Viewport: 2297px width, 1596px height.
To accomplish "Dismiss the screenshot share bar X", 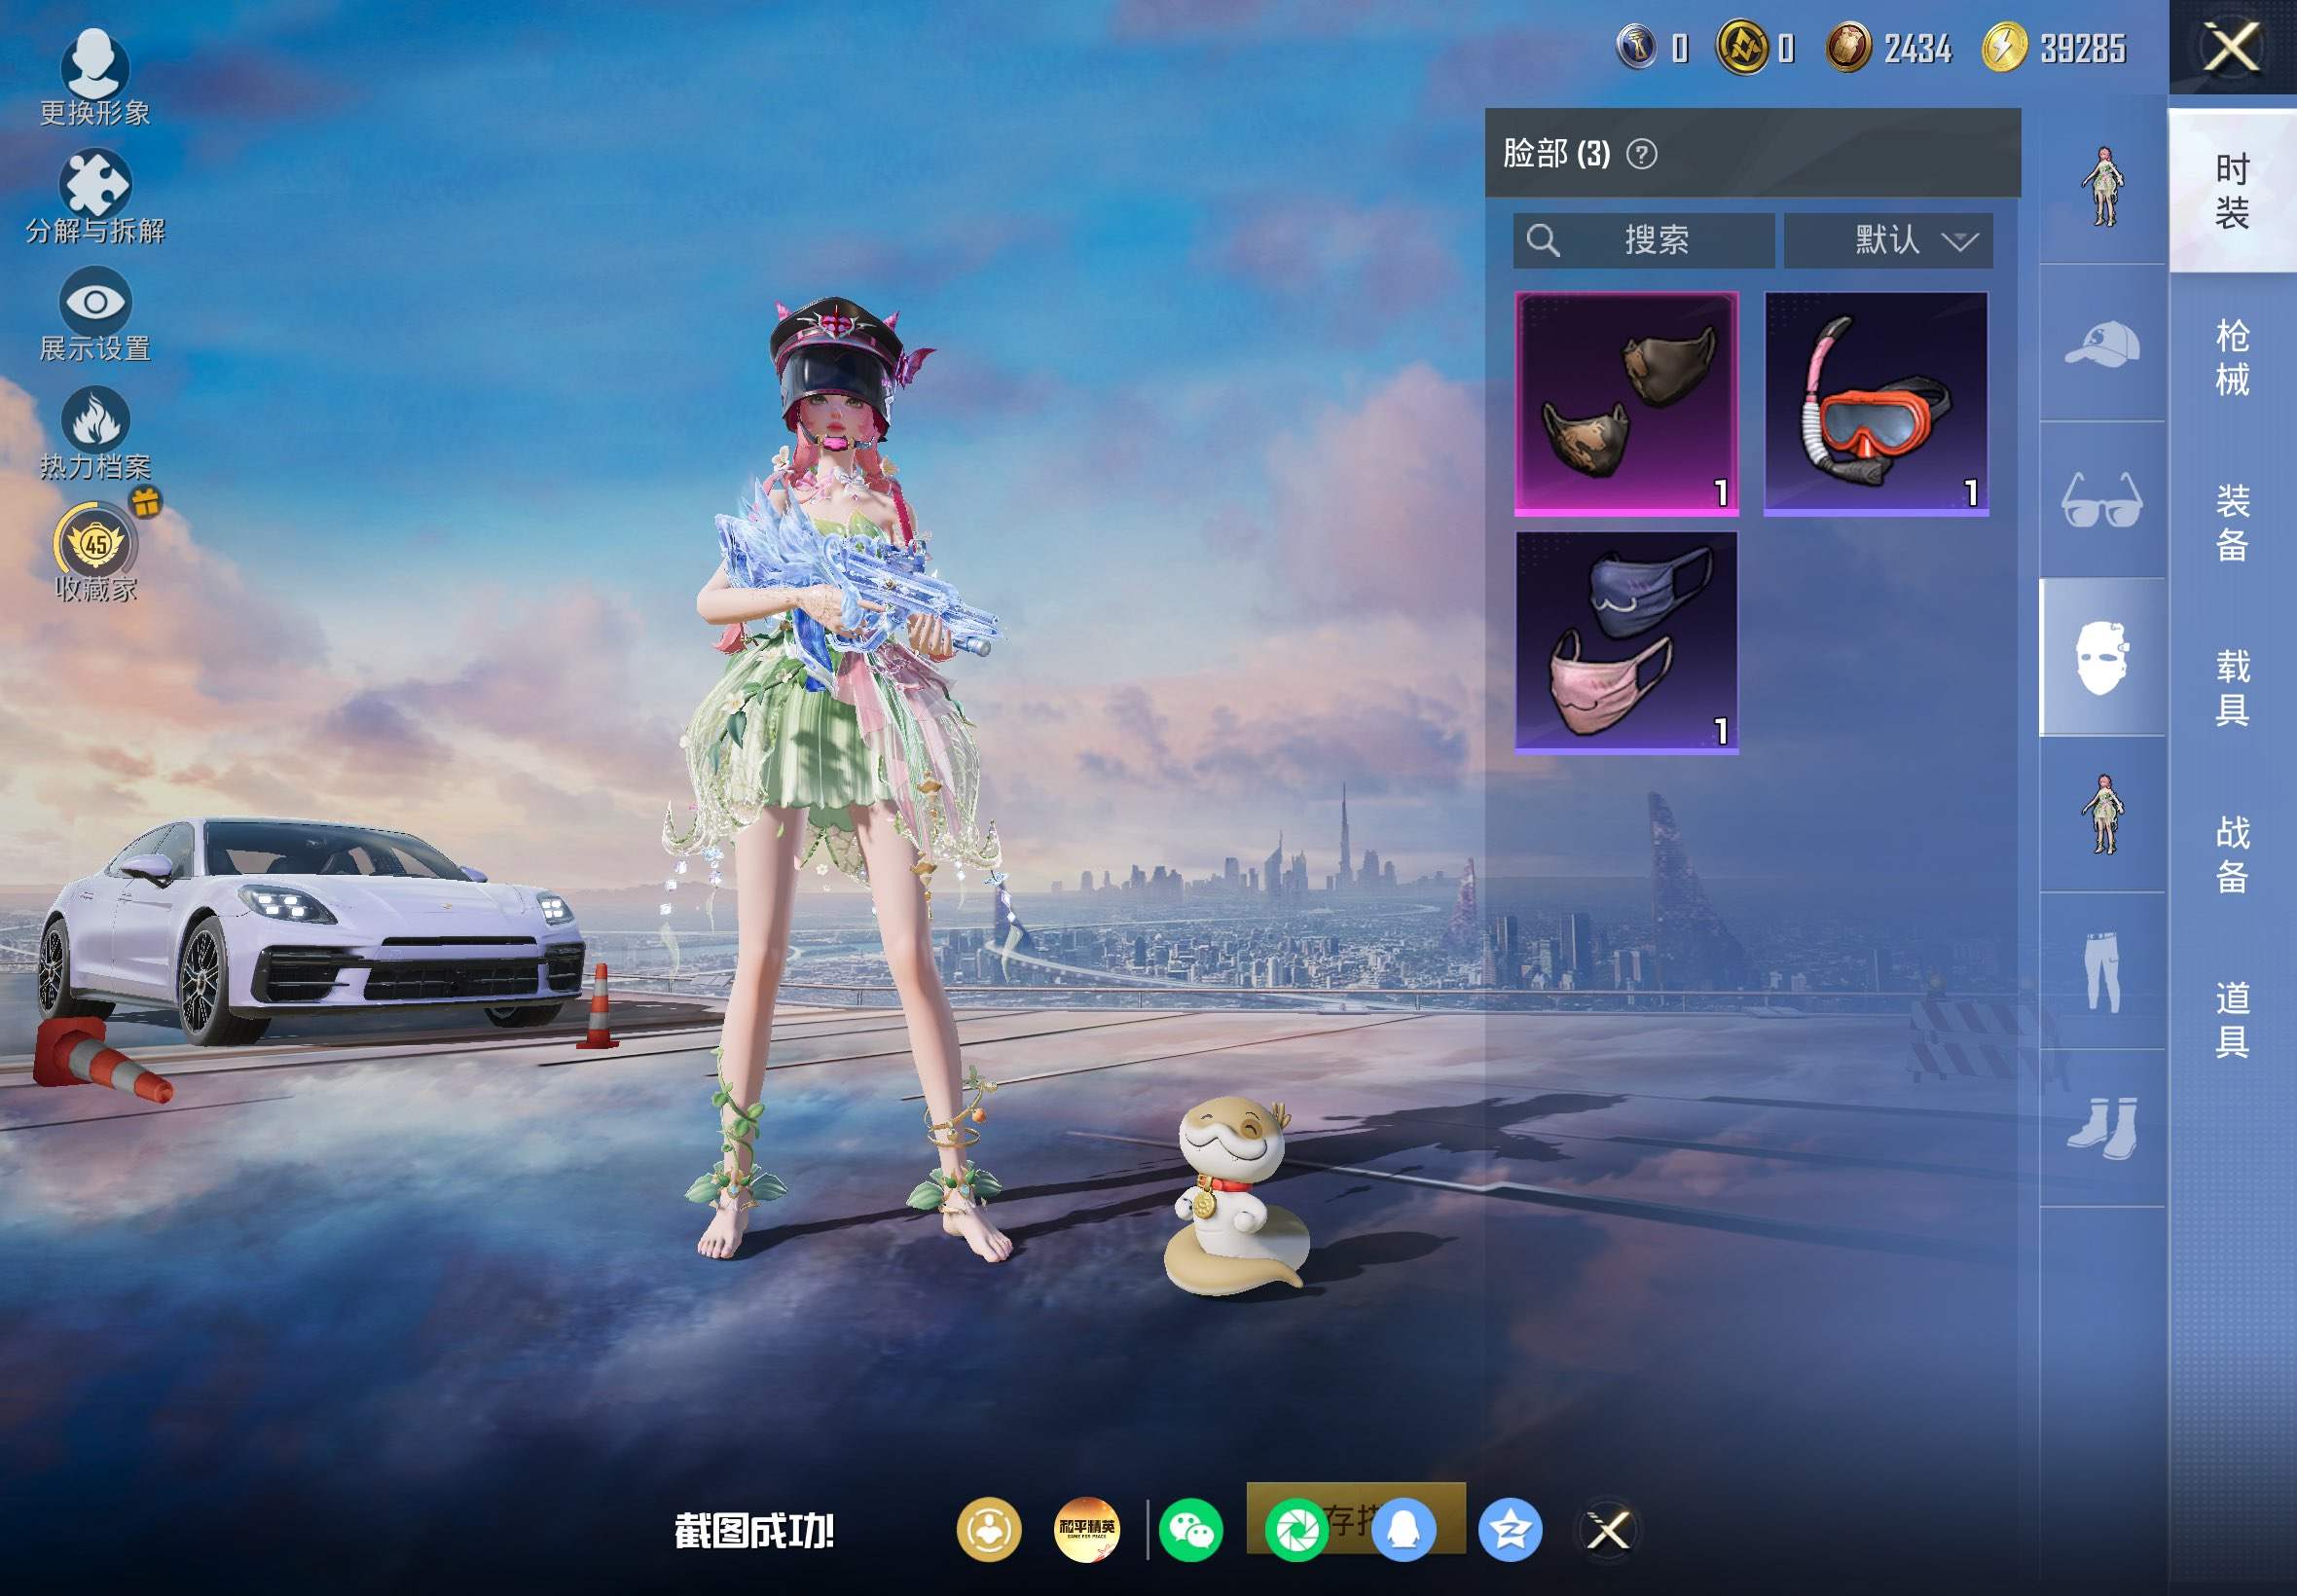I will coord(1608,1529).
